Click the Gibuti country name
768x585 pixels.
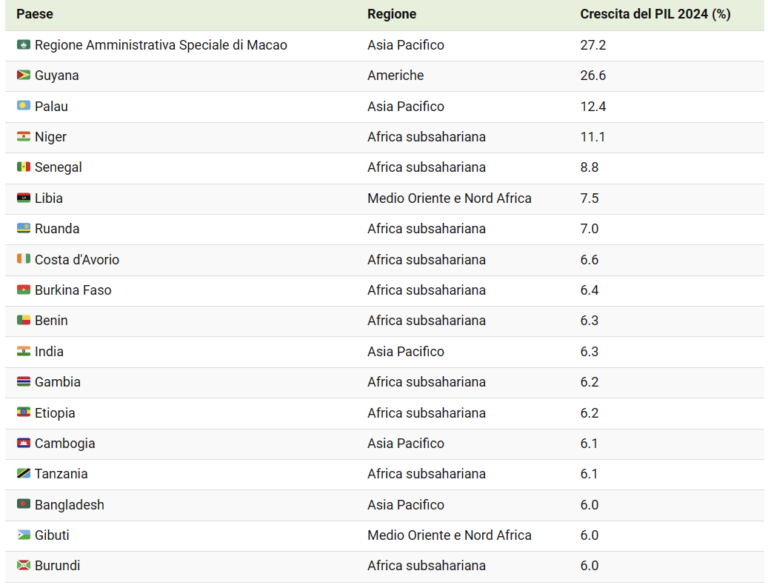[x=52, y=535]
